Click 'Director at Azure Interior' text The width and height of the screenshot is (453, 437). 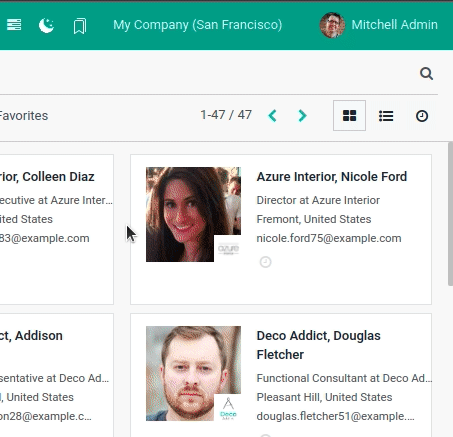[x=318, y=200]
